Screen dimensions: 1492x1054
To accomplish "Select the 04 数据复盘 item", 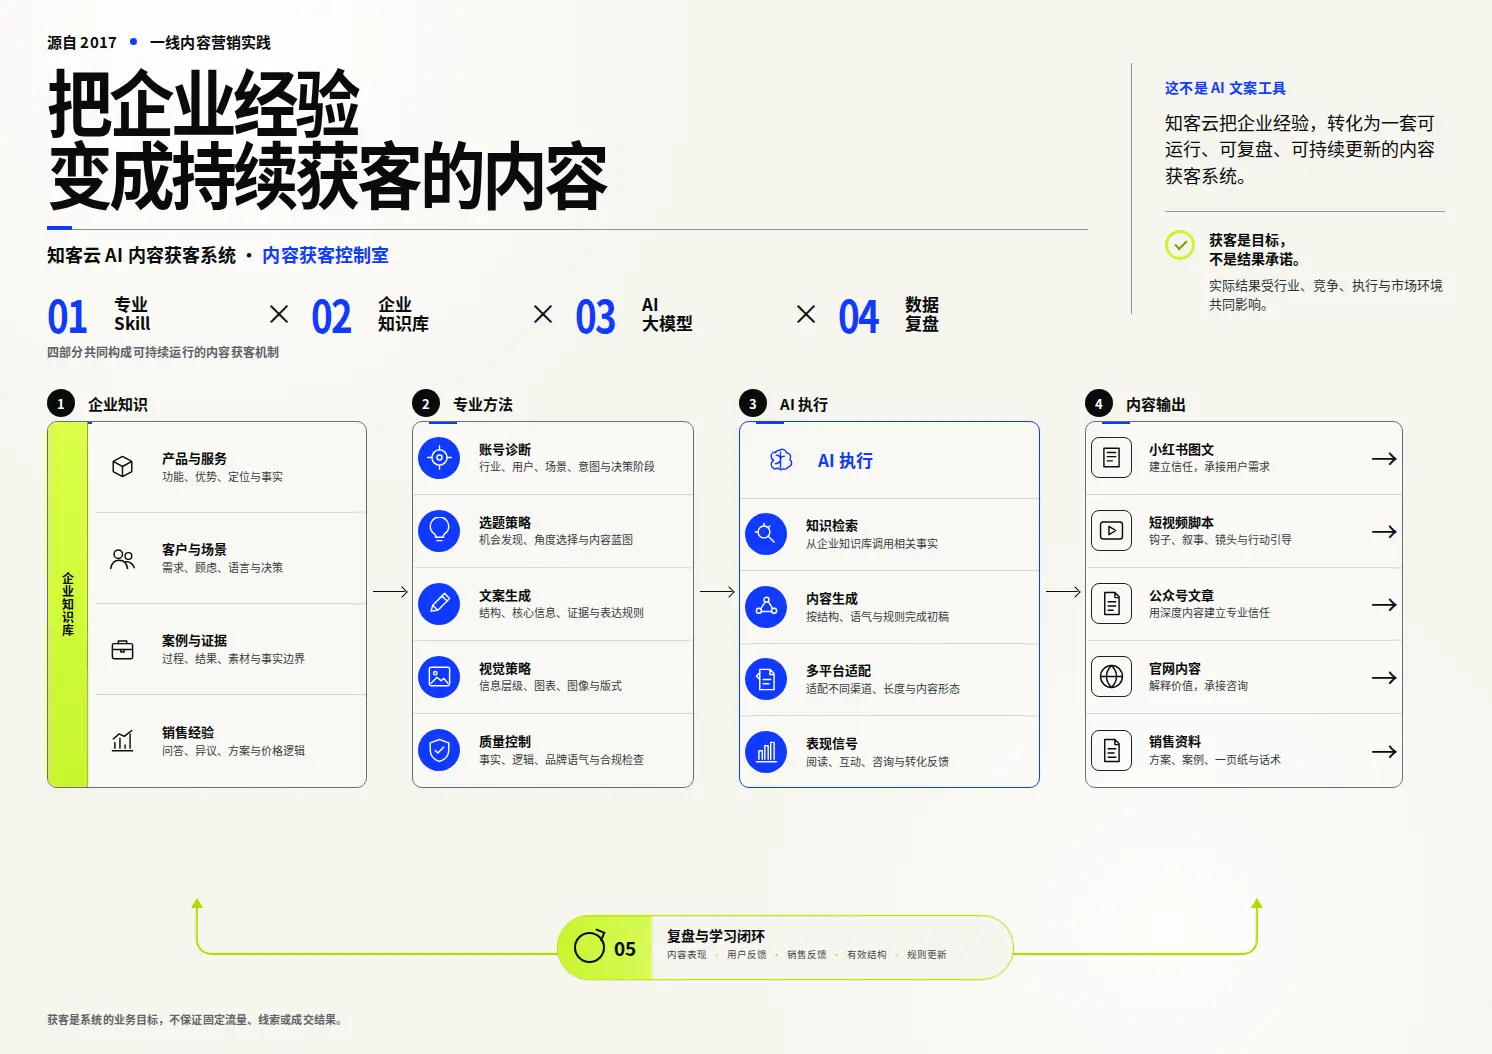I will click(x=889, y=316).
